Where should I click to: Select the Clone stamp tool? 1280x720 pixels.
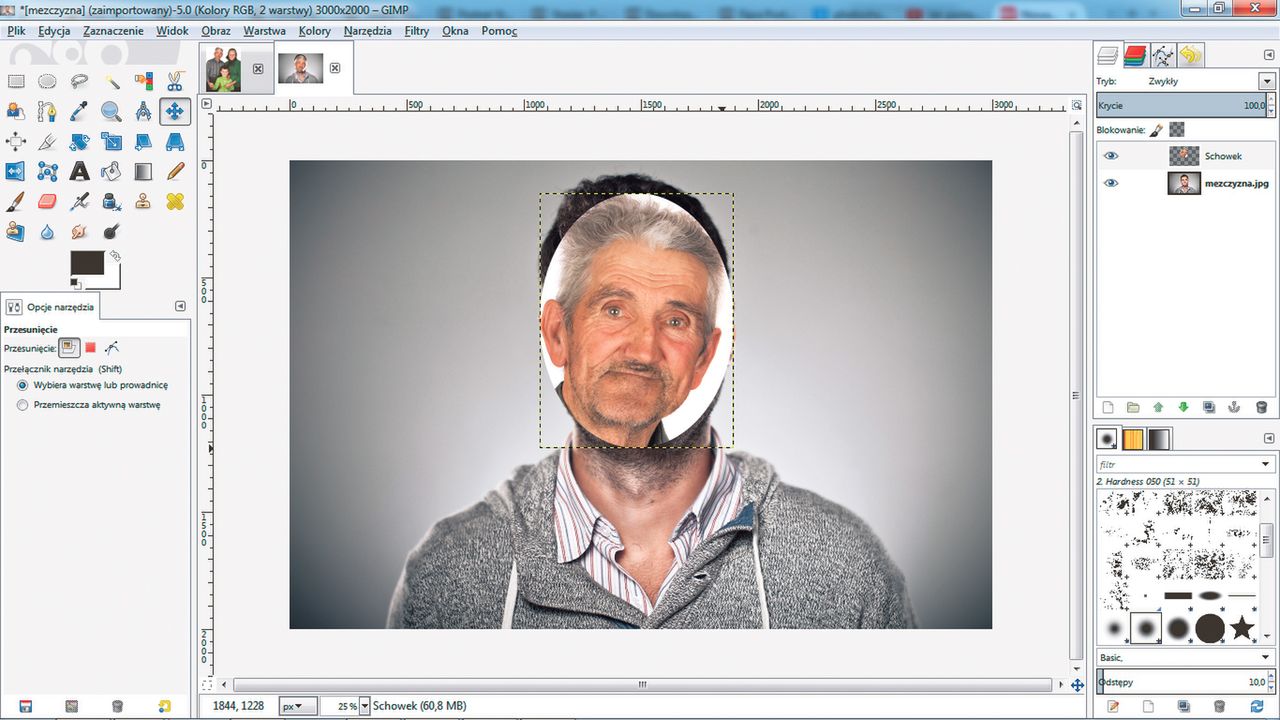[x=143, y=201]
